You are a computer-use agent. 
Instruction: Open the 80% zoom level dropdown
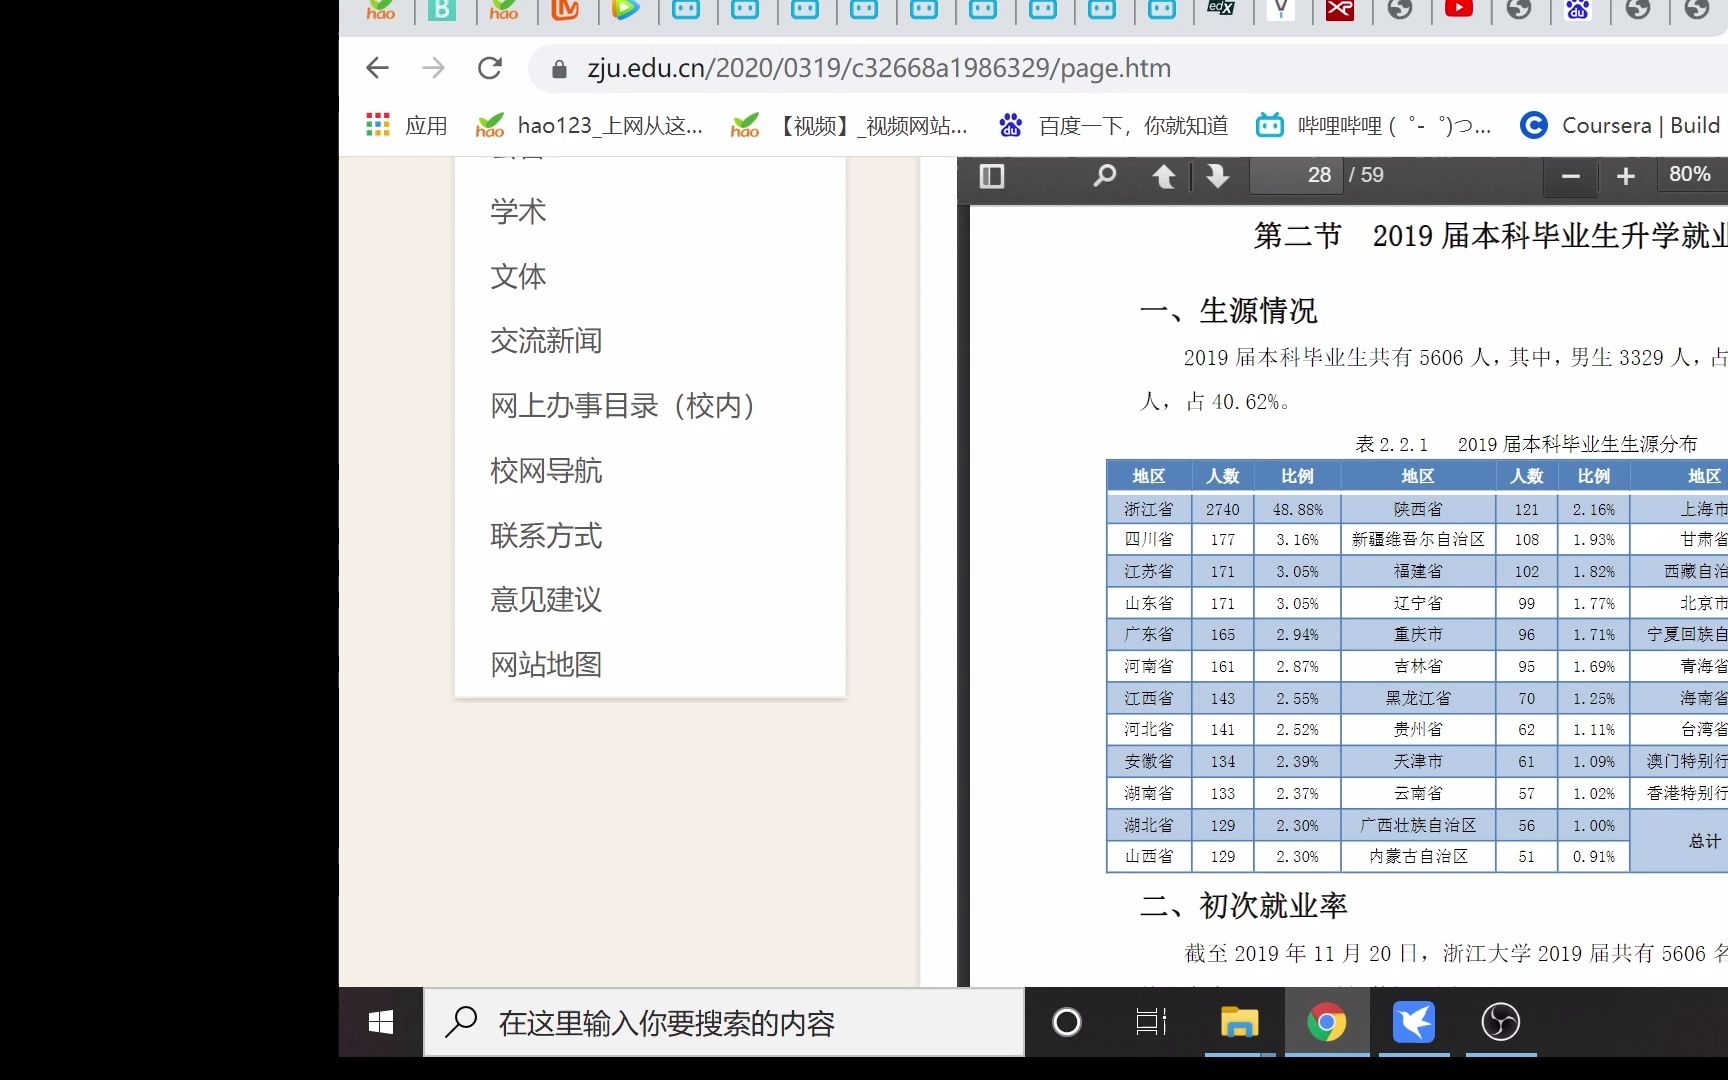1692,175
